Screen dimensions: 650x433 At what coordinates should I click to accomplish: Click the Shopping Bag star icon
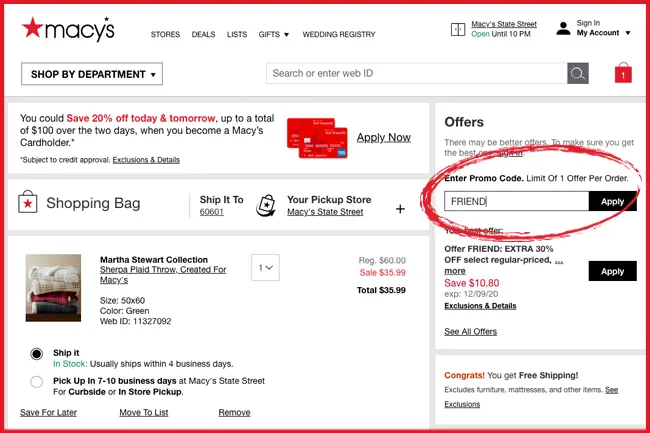[x=28, y=203]
